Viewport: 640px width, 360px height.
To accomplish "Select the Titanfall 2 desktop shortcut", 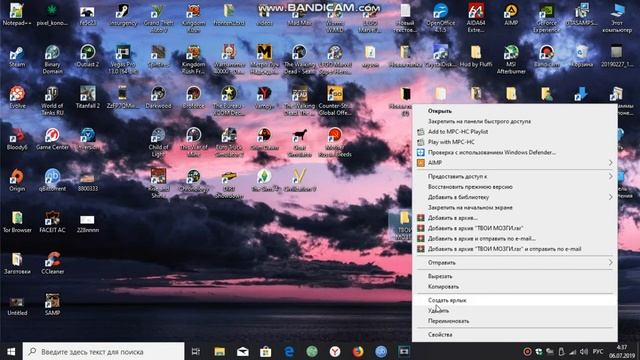I will point(87,98).
